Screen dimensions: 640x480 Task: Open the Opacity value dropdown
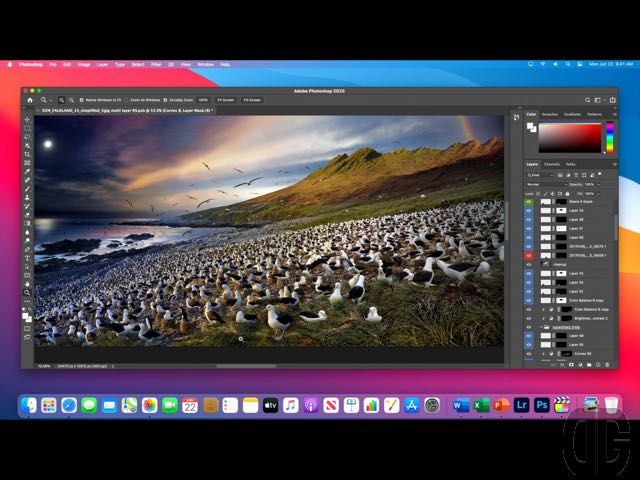[599, 184]
